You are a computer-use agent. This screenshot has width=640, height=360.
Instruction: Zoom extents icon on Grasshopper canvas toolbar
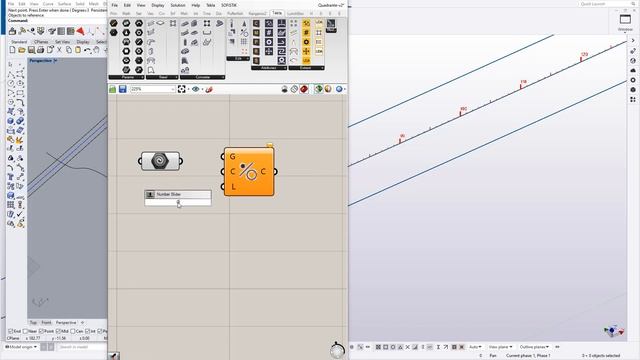182,89
